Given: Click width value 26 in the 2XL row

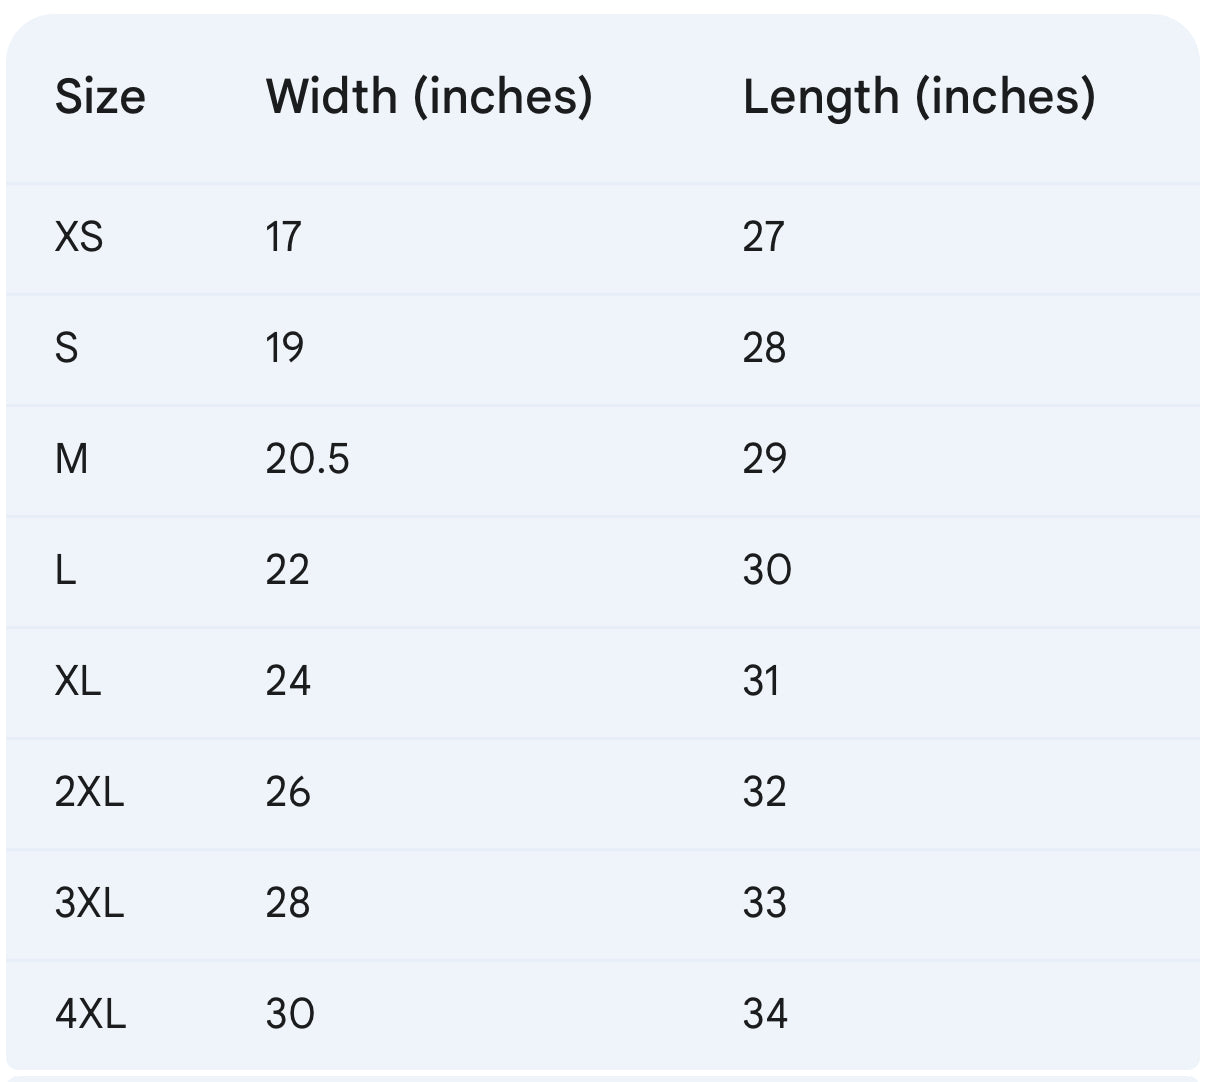Looking at the screenshot, I should tap(288, 792).
